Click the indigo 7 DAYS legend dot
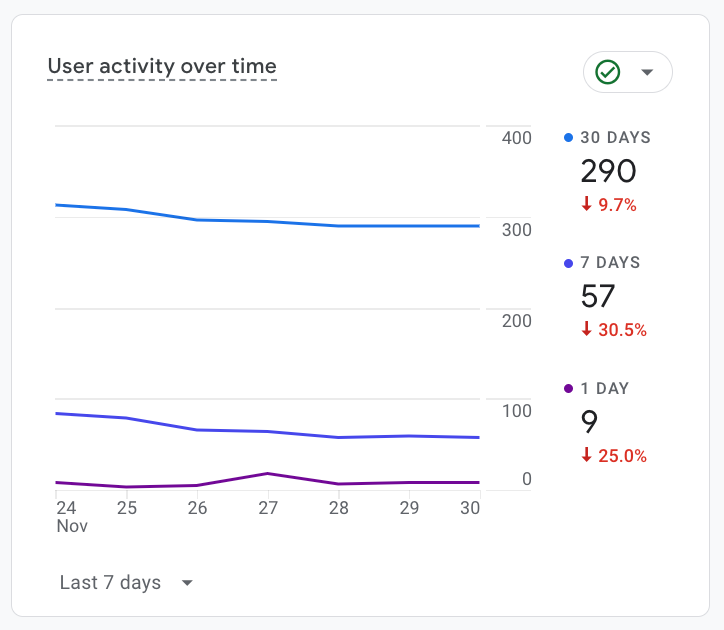724x630 pixels. tap(569, 263)
